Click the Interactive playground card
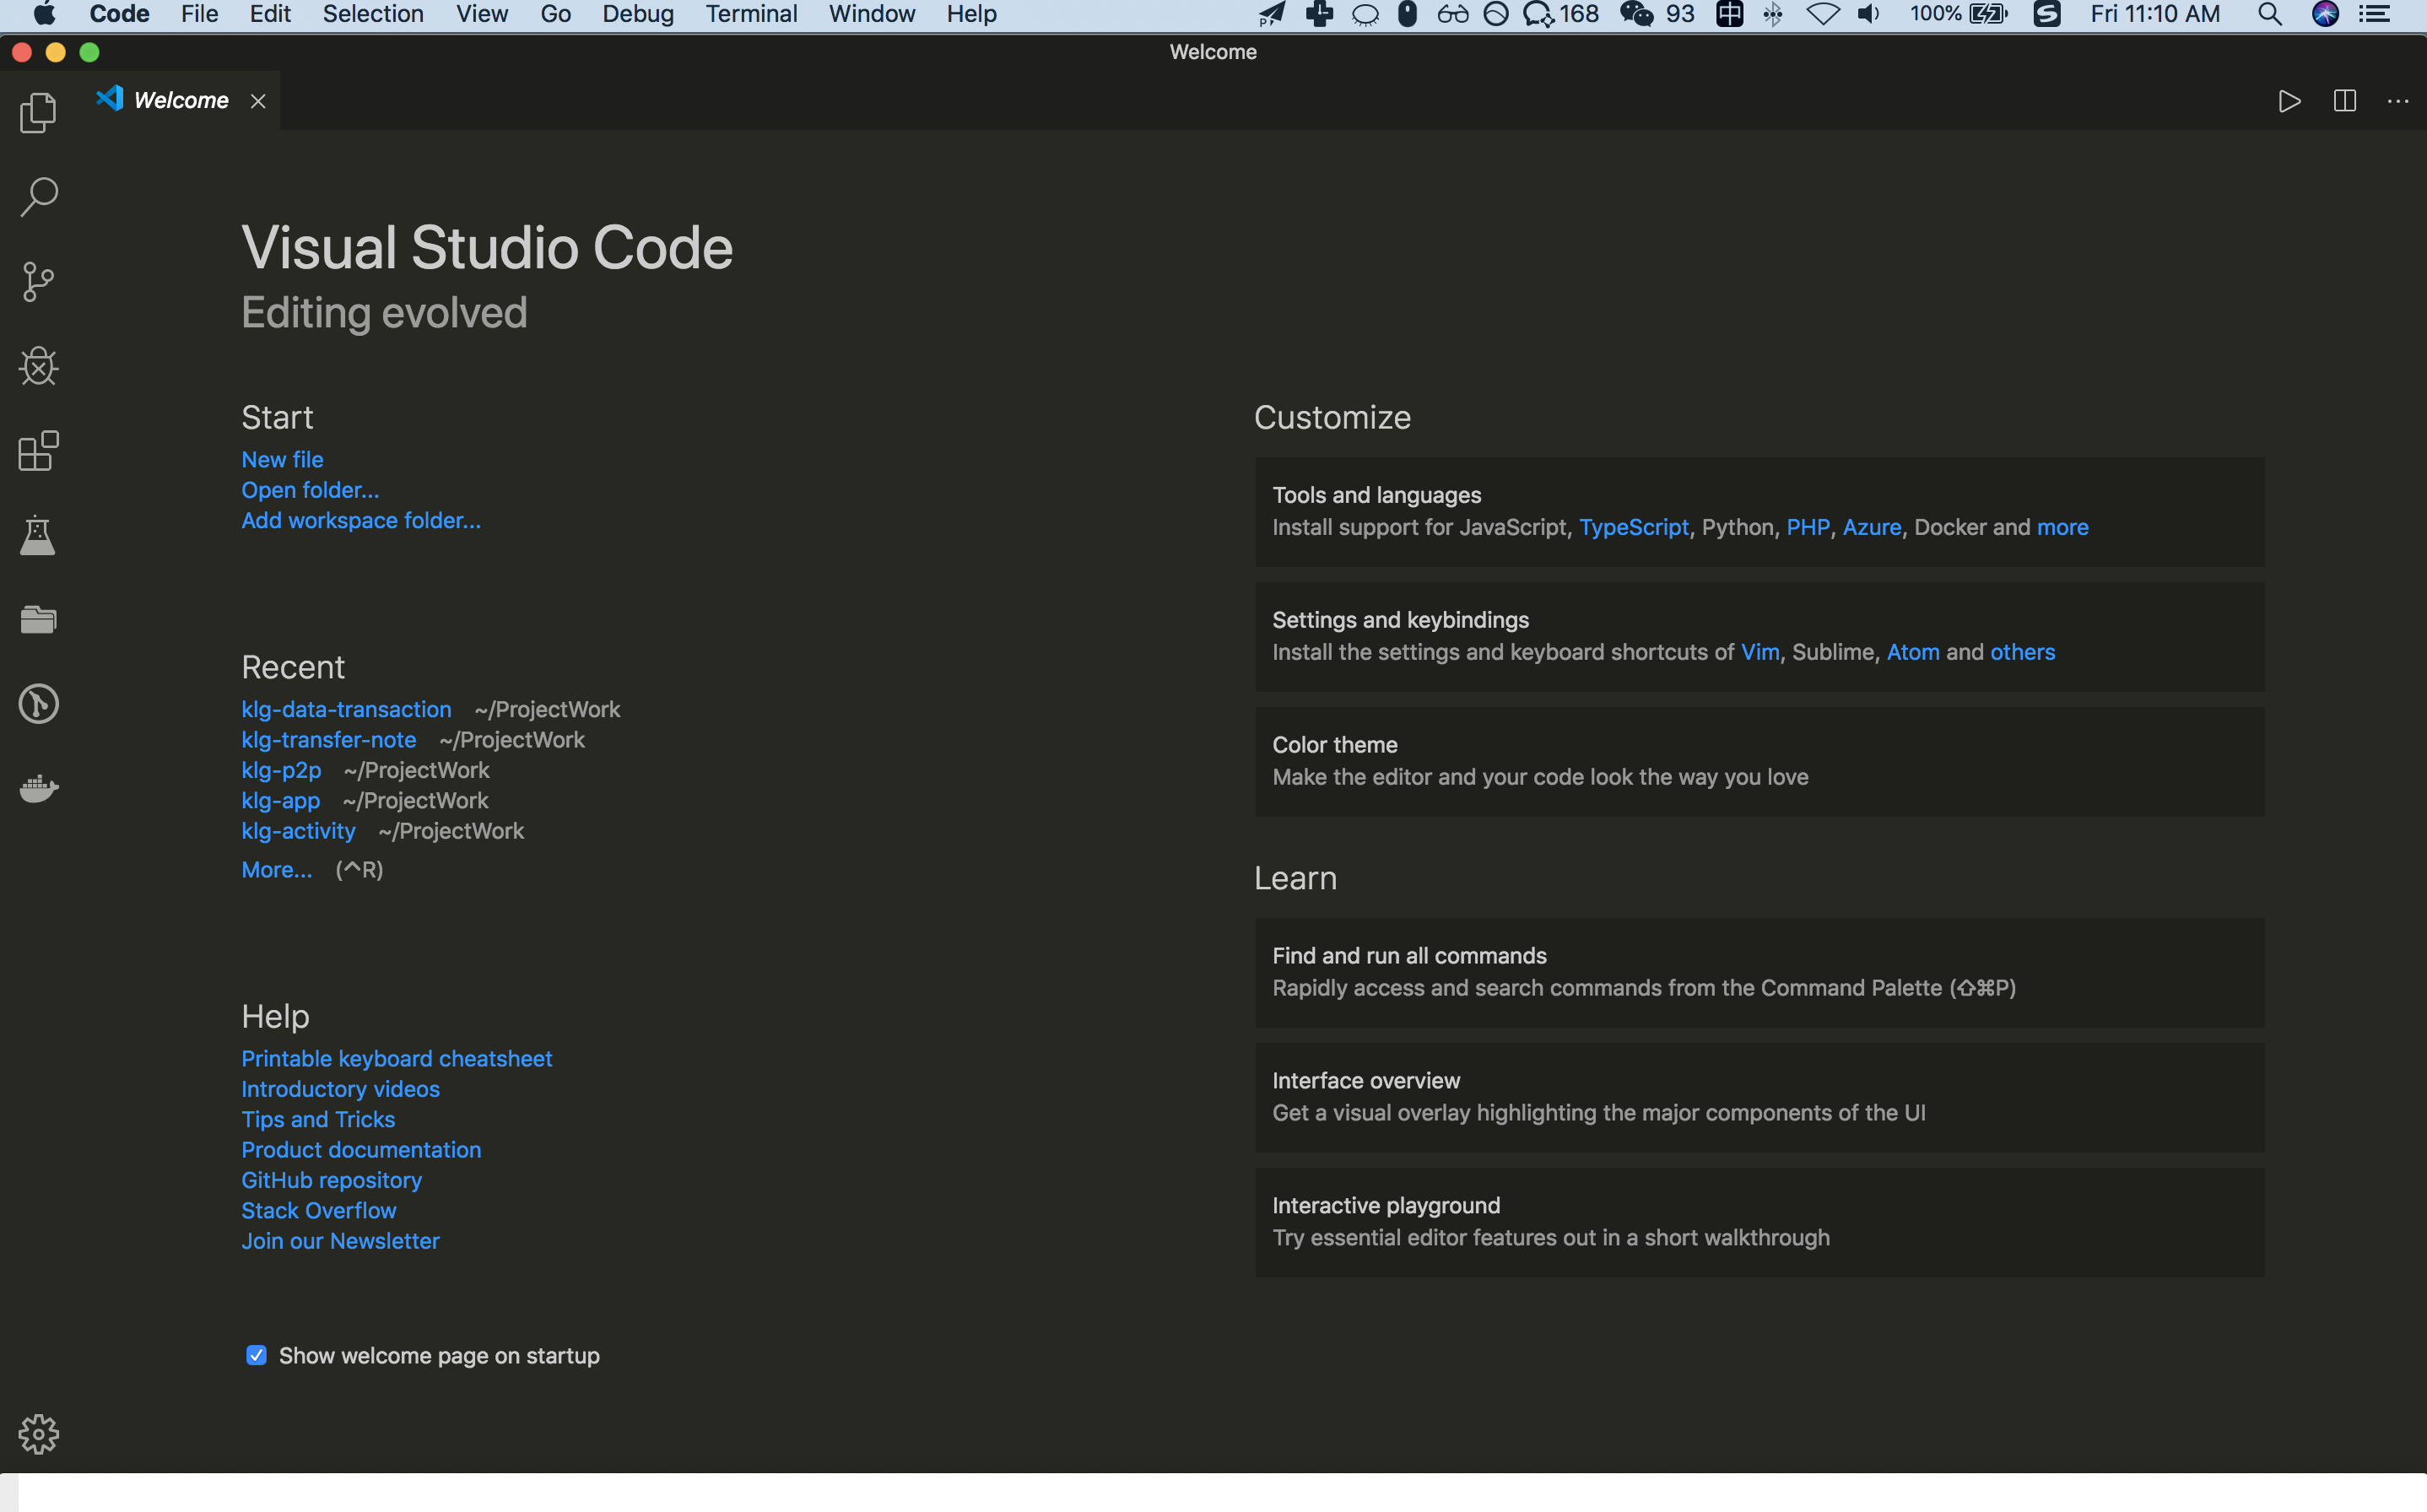This screenshot has height=1512, width=2427. (1759, 1222)
